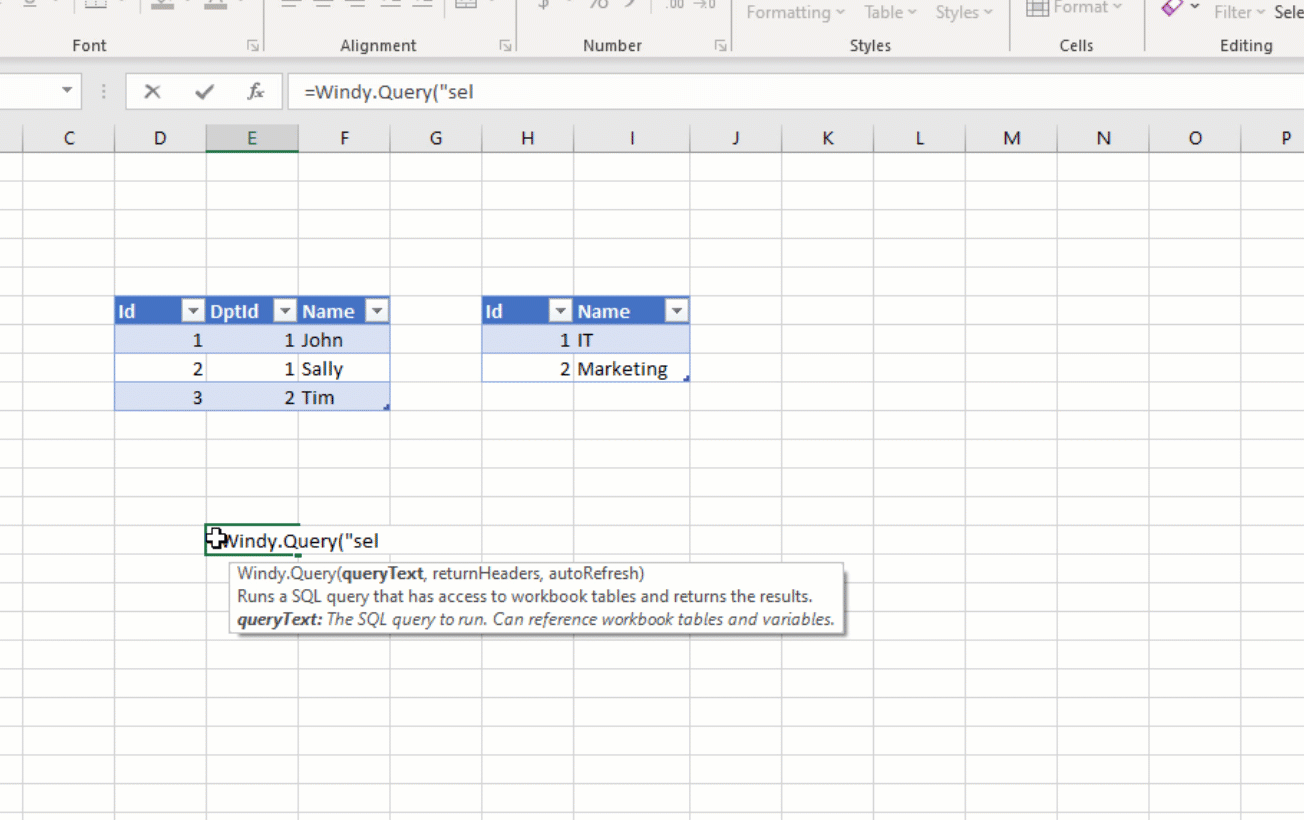Open the Name Box dropdown arrow
Image resolution: width=1304 pixels, height=820 pixels.
67,91
